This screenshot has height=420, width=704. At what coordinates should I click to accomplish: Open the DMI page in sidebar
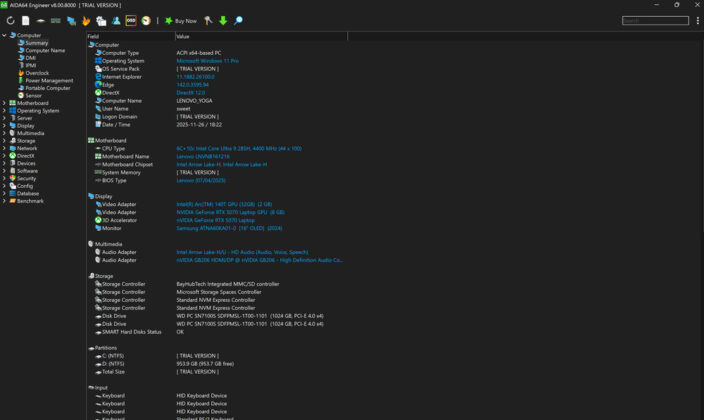30,58
